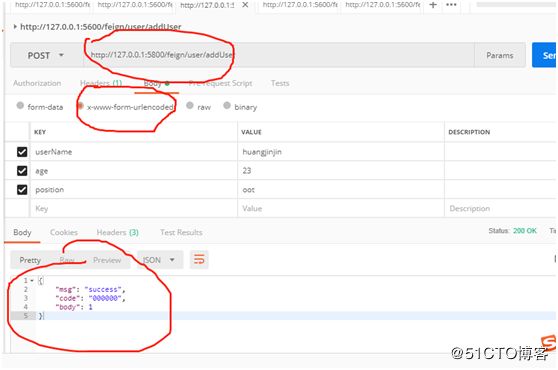Select the Preview response view
The height and width of the screenshot is (370, 558).
pyautogui.click(x=107, y=260)
